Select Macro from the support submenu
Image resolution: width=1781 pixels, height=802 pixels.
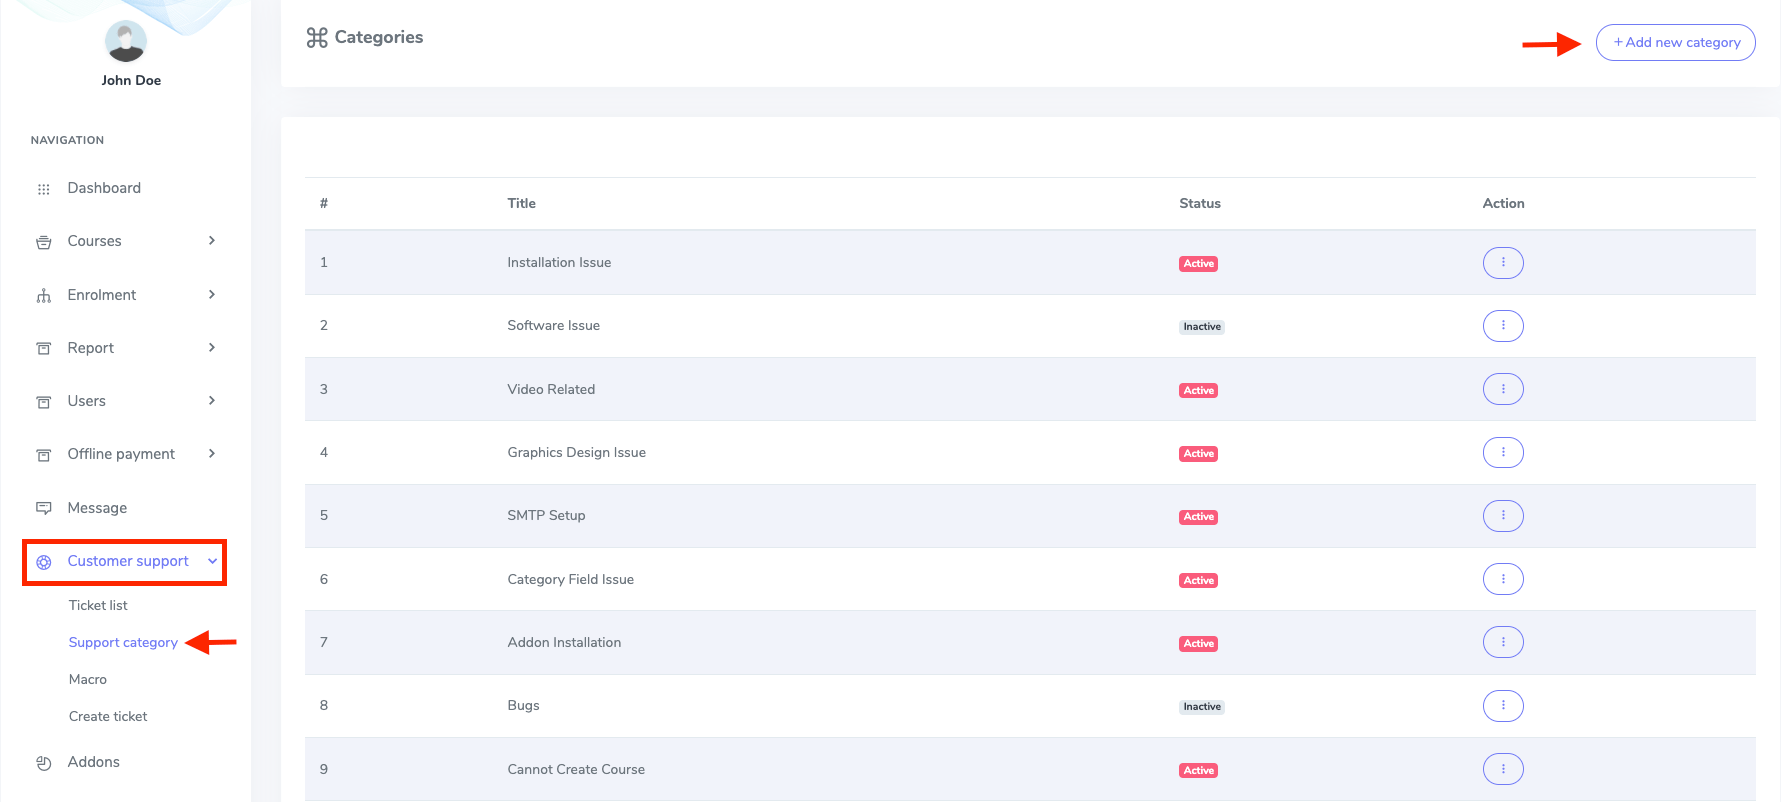[x=88, y=679]
